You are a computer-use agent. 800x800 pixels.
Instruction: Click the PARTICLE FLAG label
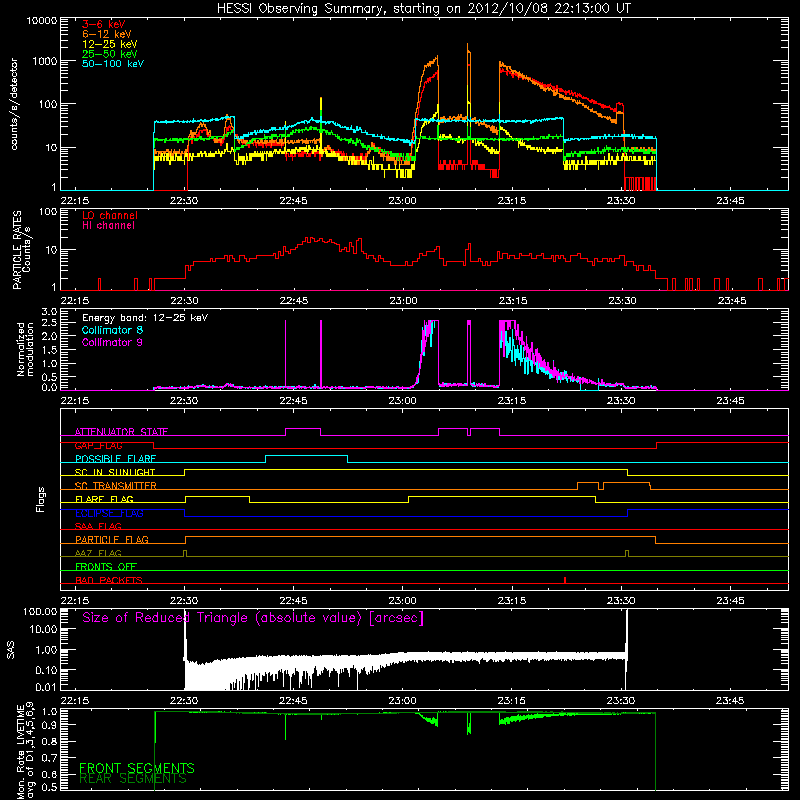click(x=112, y=539)
